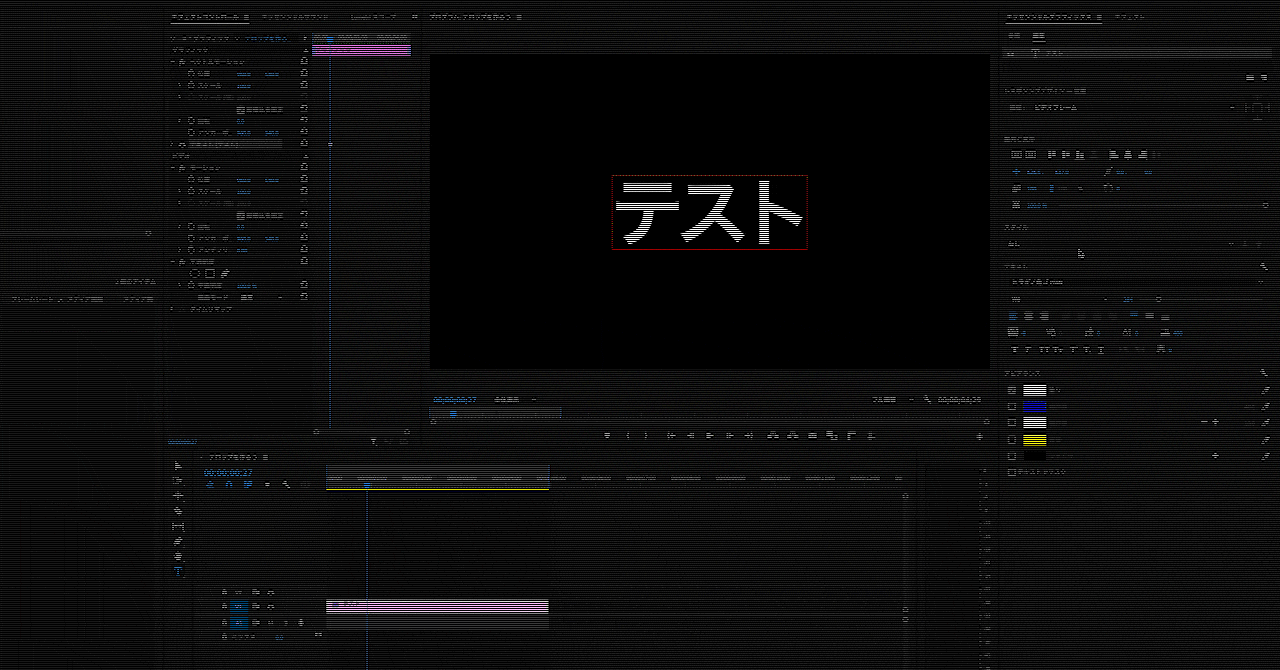Screen dimensions: 1280x670
Task: Step back one frame in the Program monitor
Action: (x=691, y=435)
